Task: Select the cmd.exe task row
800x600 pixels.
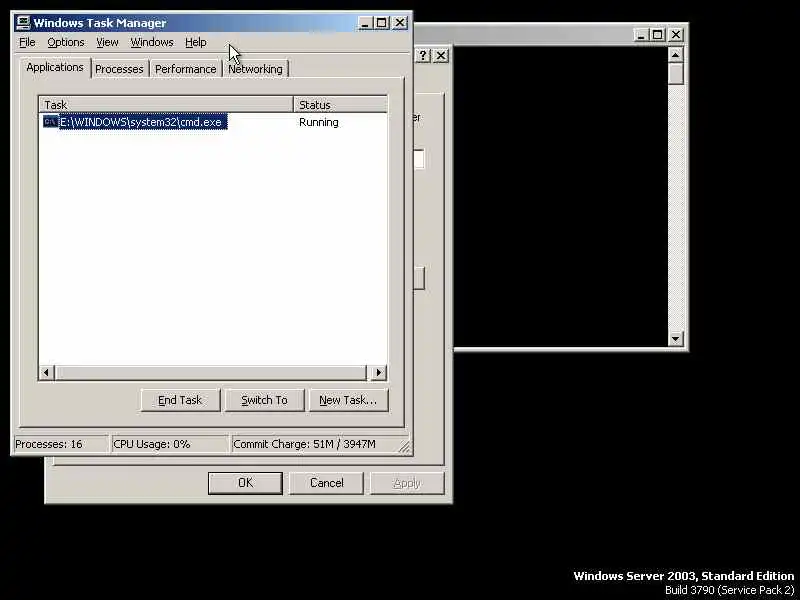Action: pos(213,122)
